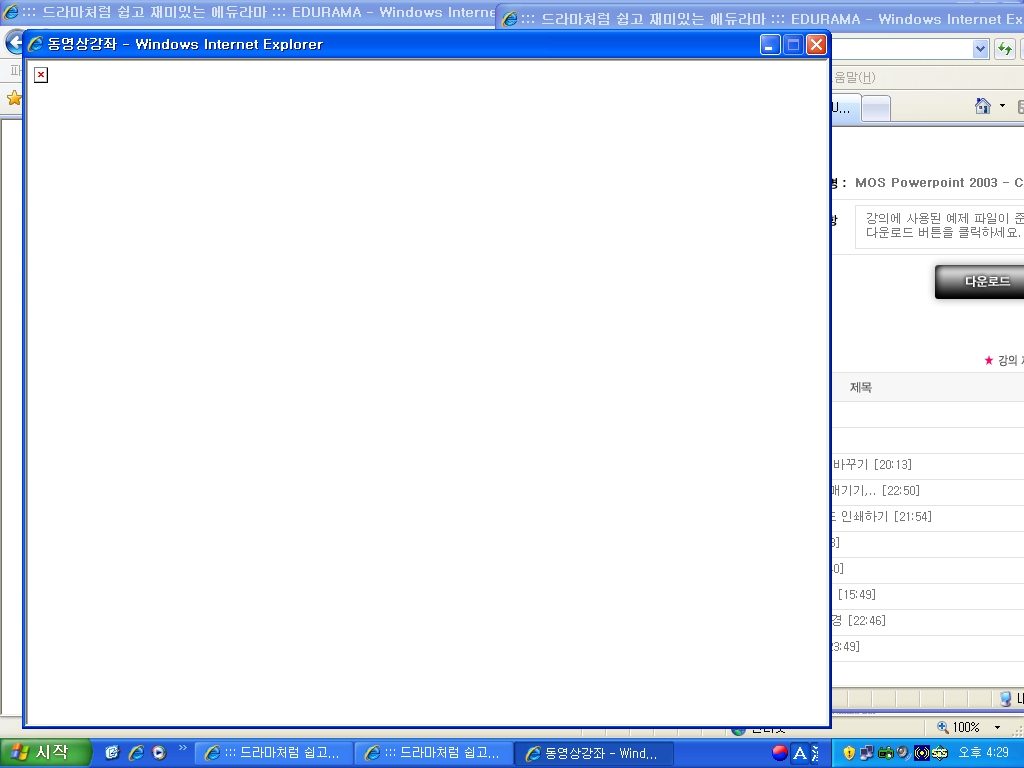Click the pink star beside 강의 text
The image size is (1024, 768).
989,360
